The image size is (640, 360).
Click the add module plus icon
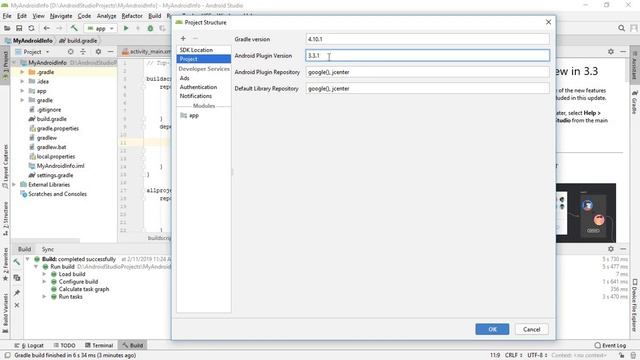coord(183,38)
